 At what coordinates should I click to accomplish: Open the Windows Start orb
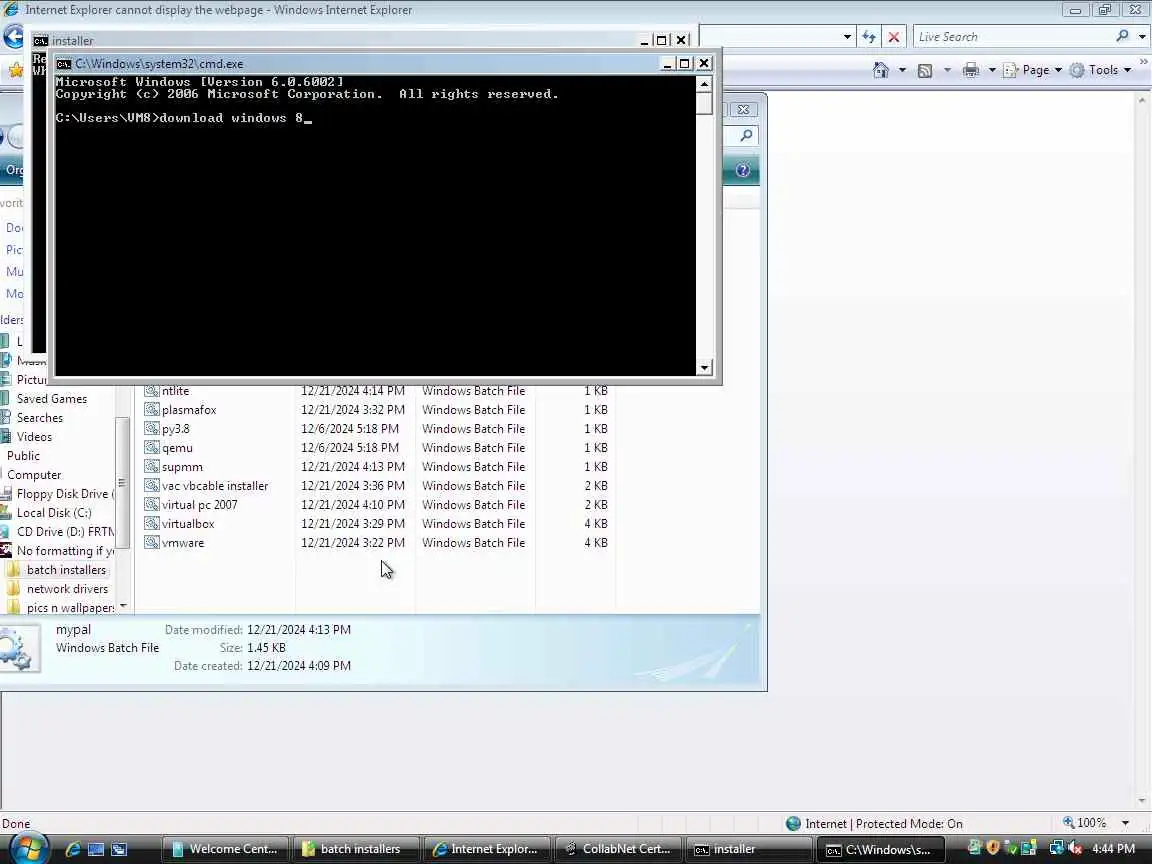(28, 848)
